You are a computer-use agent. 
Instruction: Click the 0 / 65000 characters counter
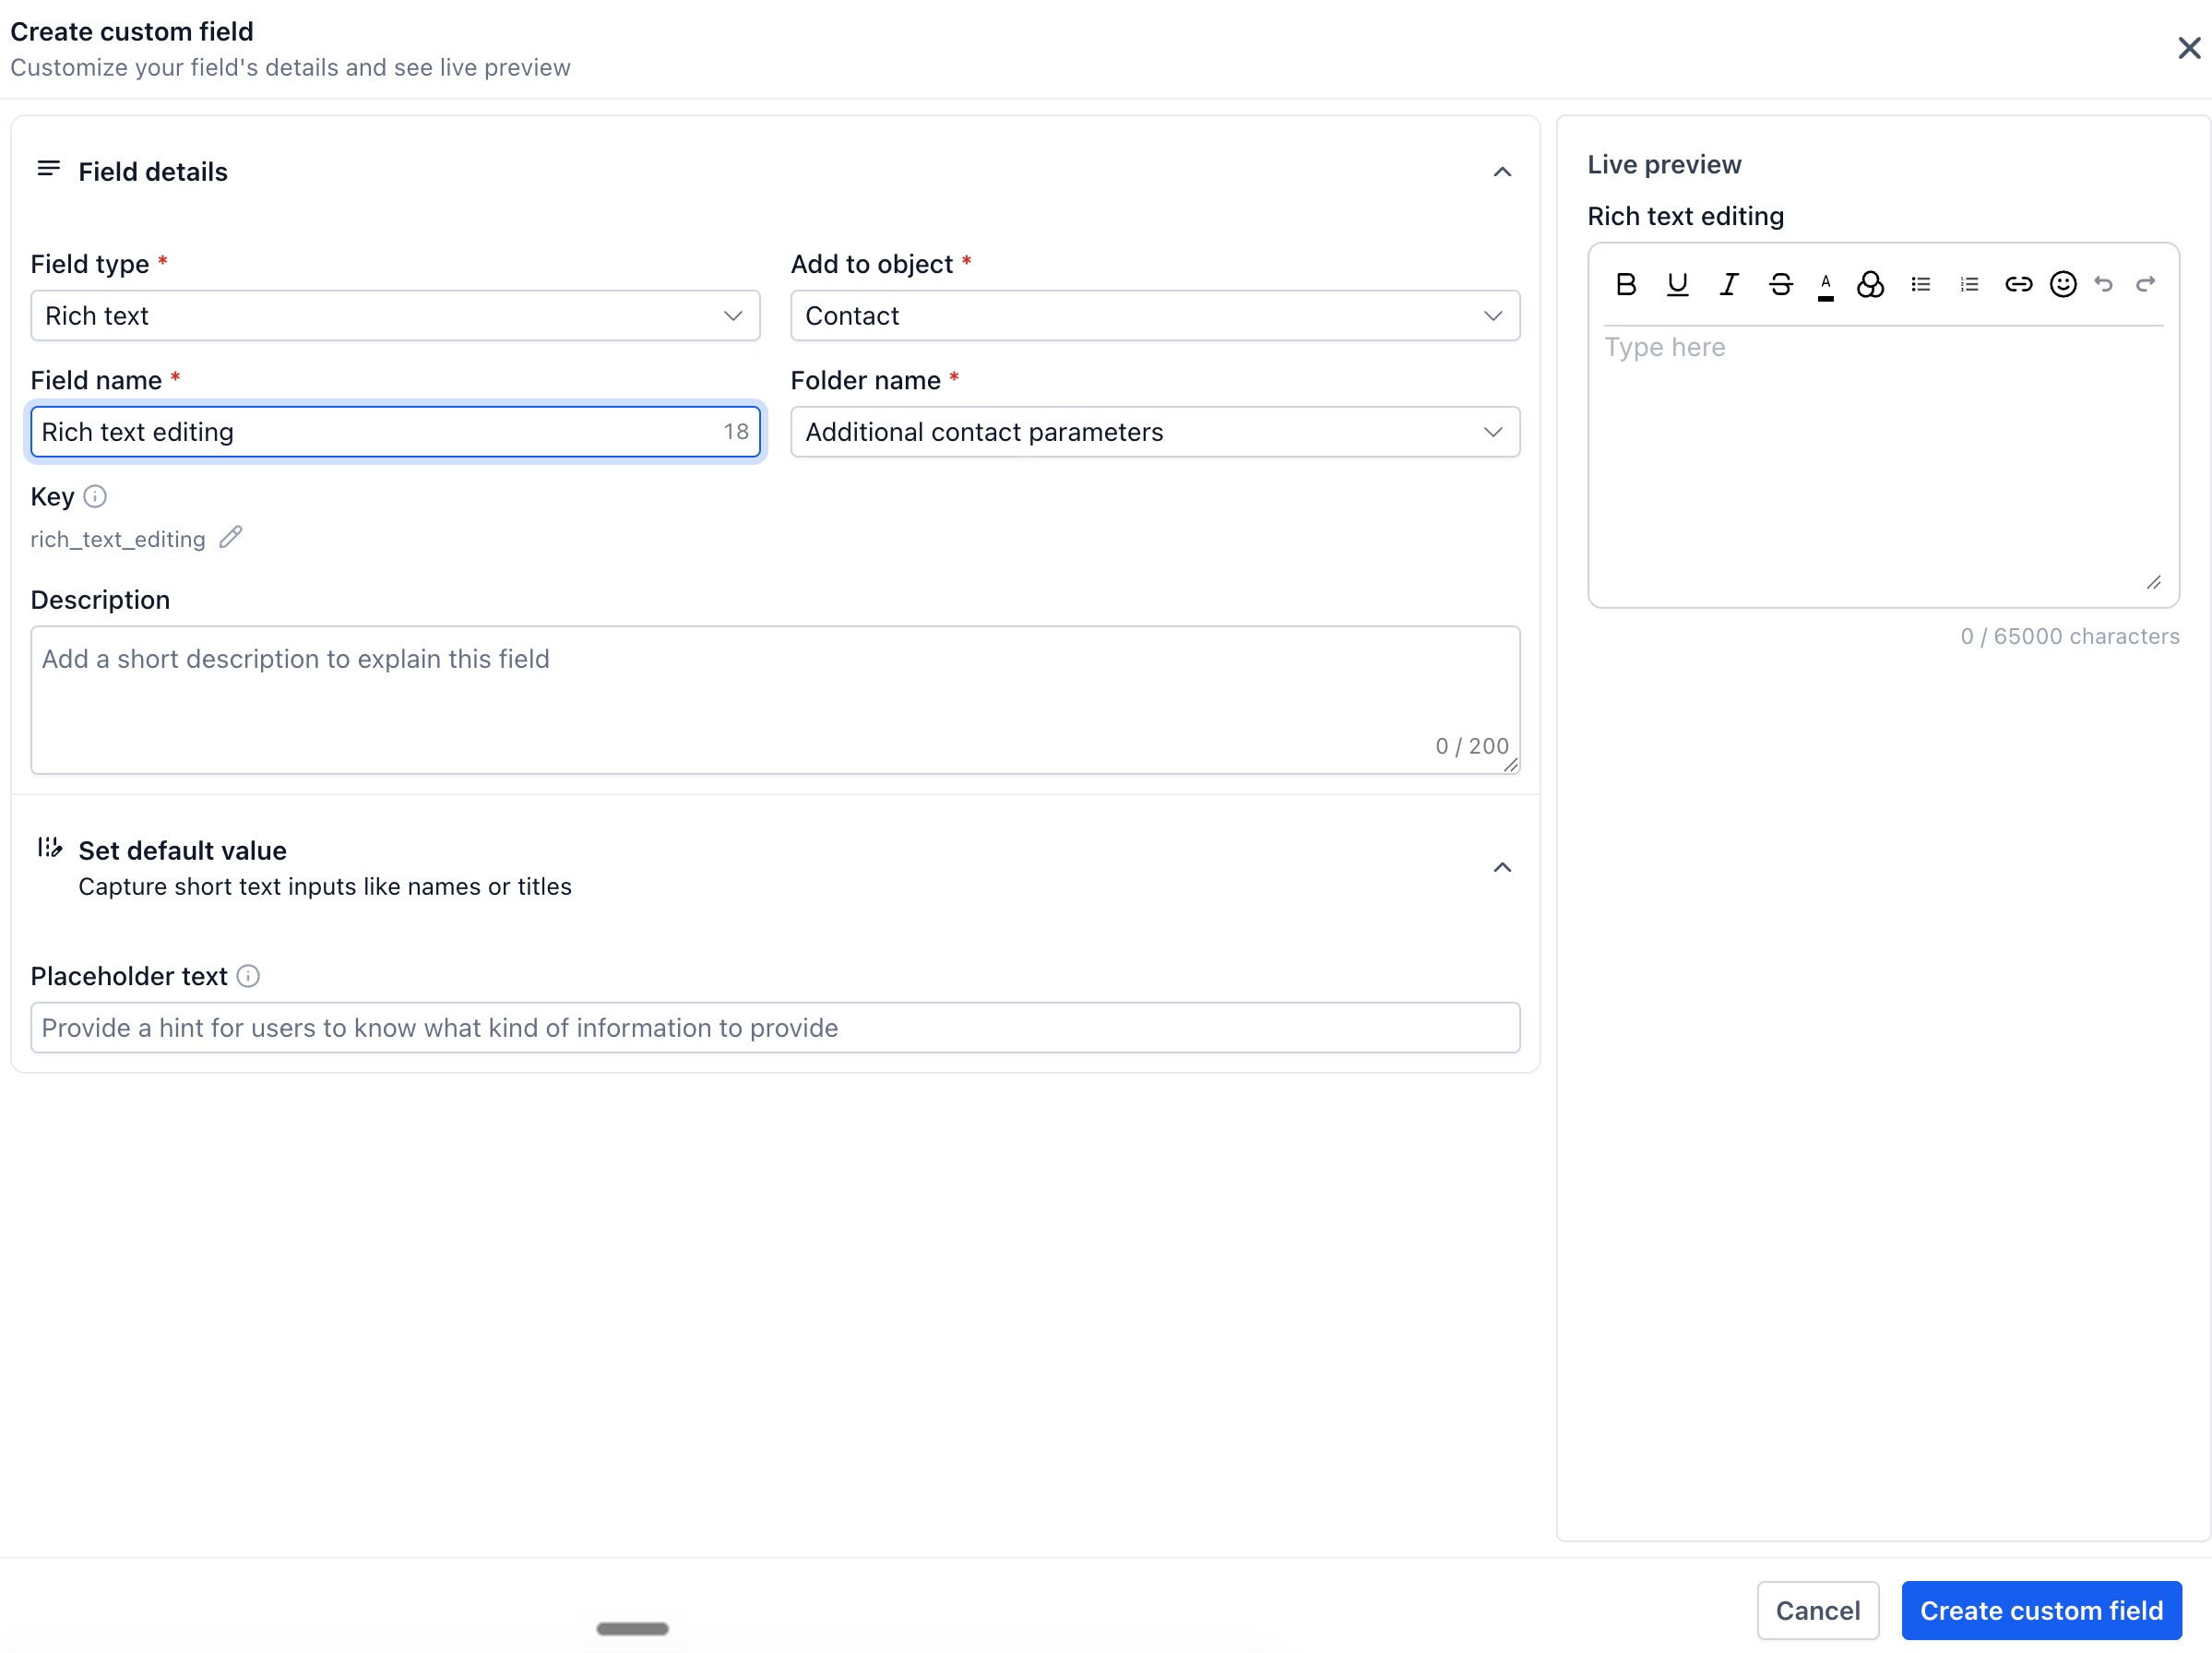[2070, 637]
